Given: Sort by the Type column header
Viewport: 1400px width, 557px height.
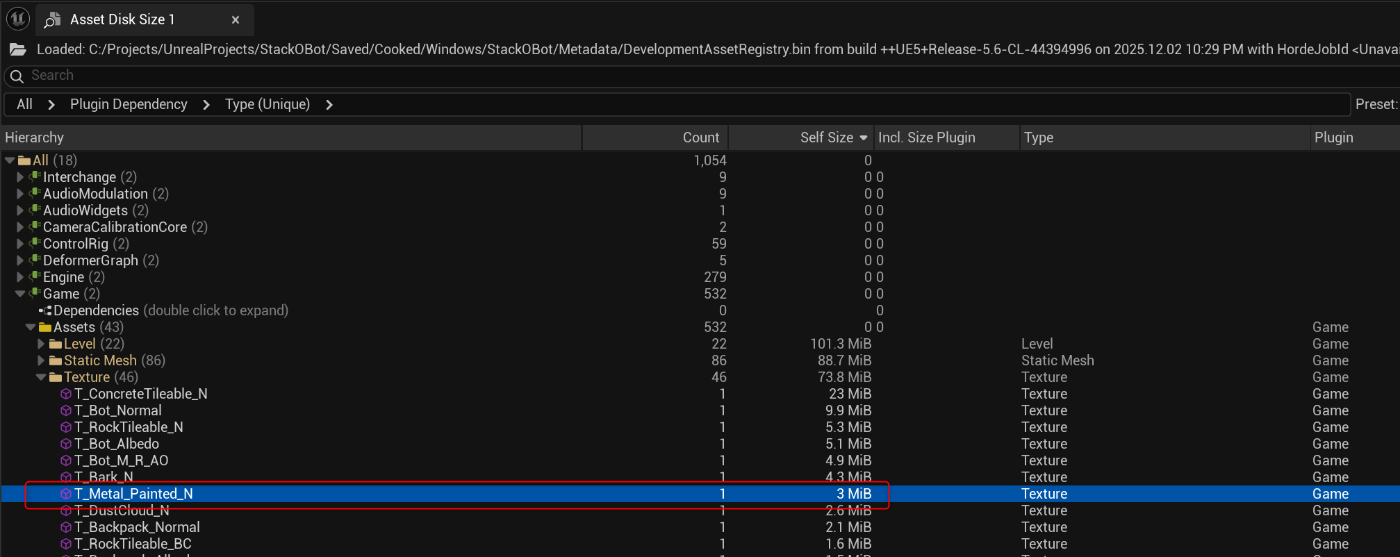Looking at the screenshot, I should click(1165, 138).
